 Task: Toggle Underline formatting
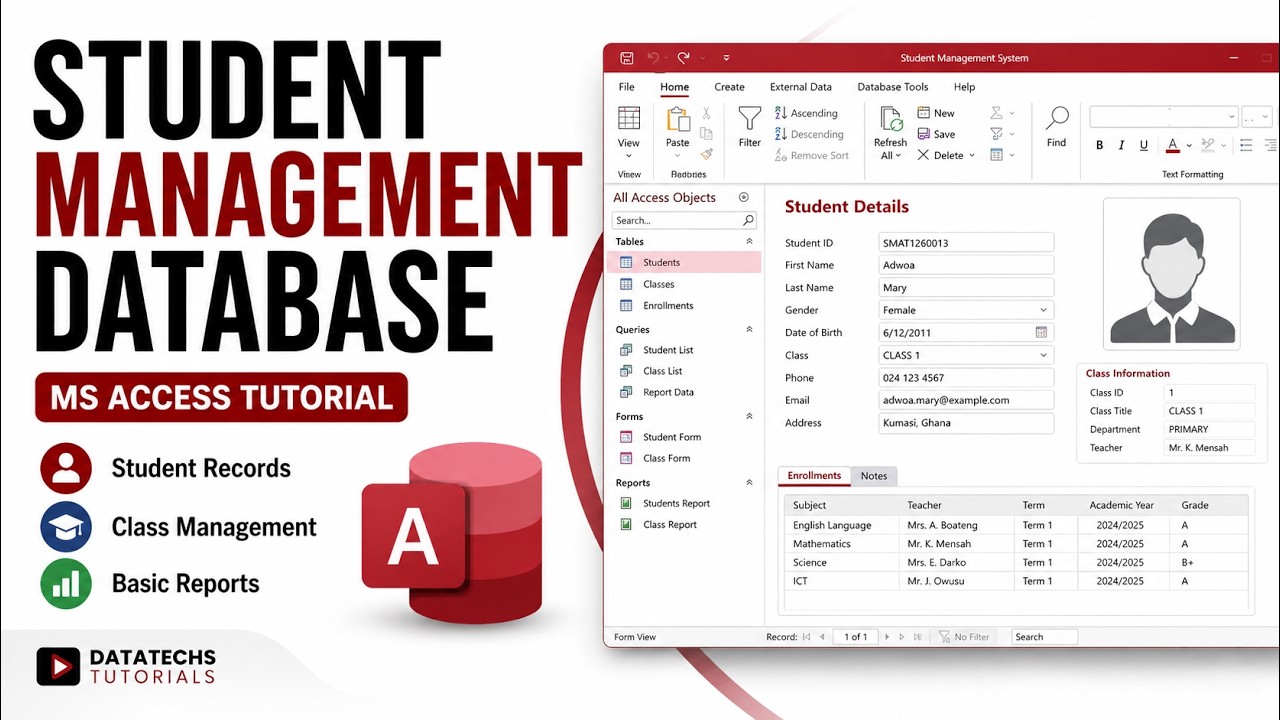coord(1144,145)
